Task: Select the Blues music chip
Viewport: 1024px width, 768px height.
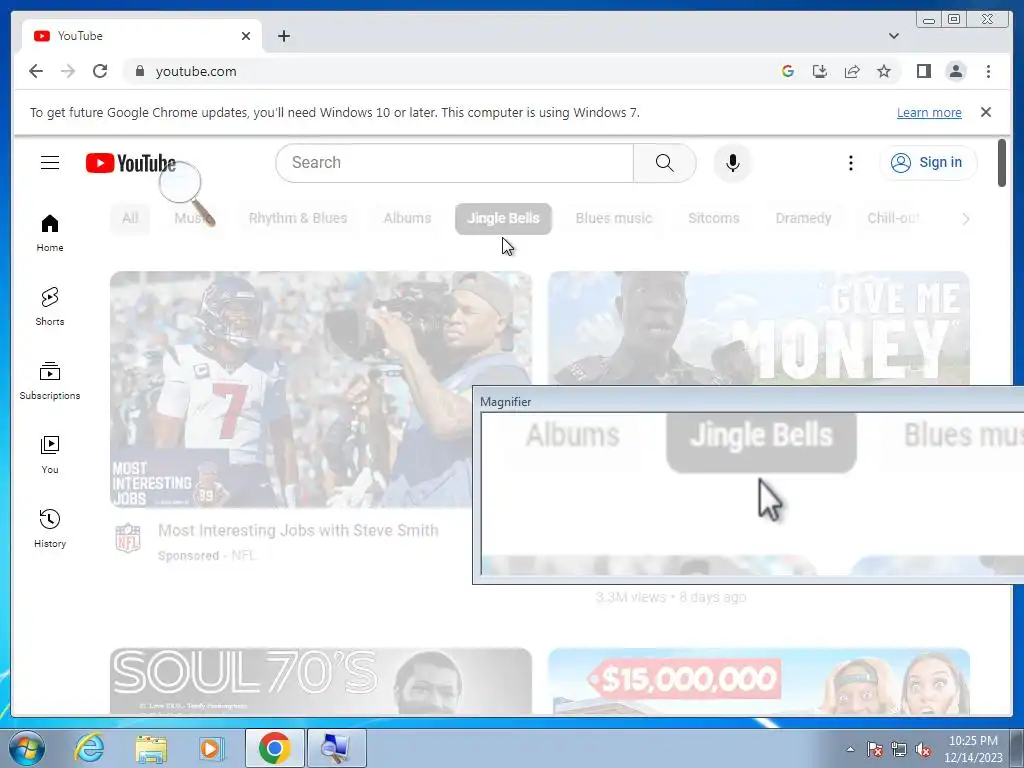Action: tap(613, 218)
